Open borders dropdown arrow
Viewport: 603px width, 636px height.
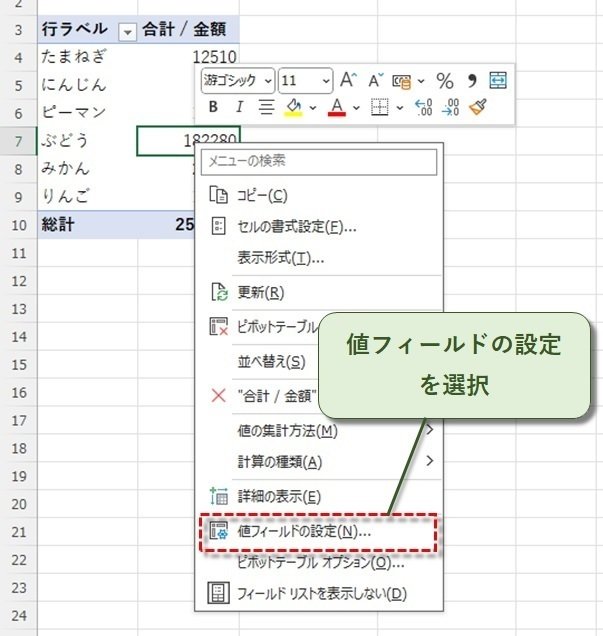pos(399,108)
